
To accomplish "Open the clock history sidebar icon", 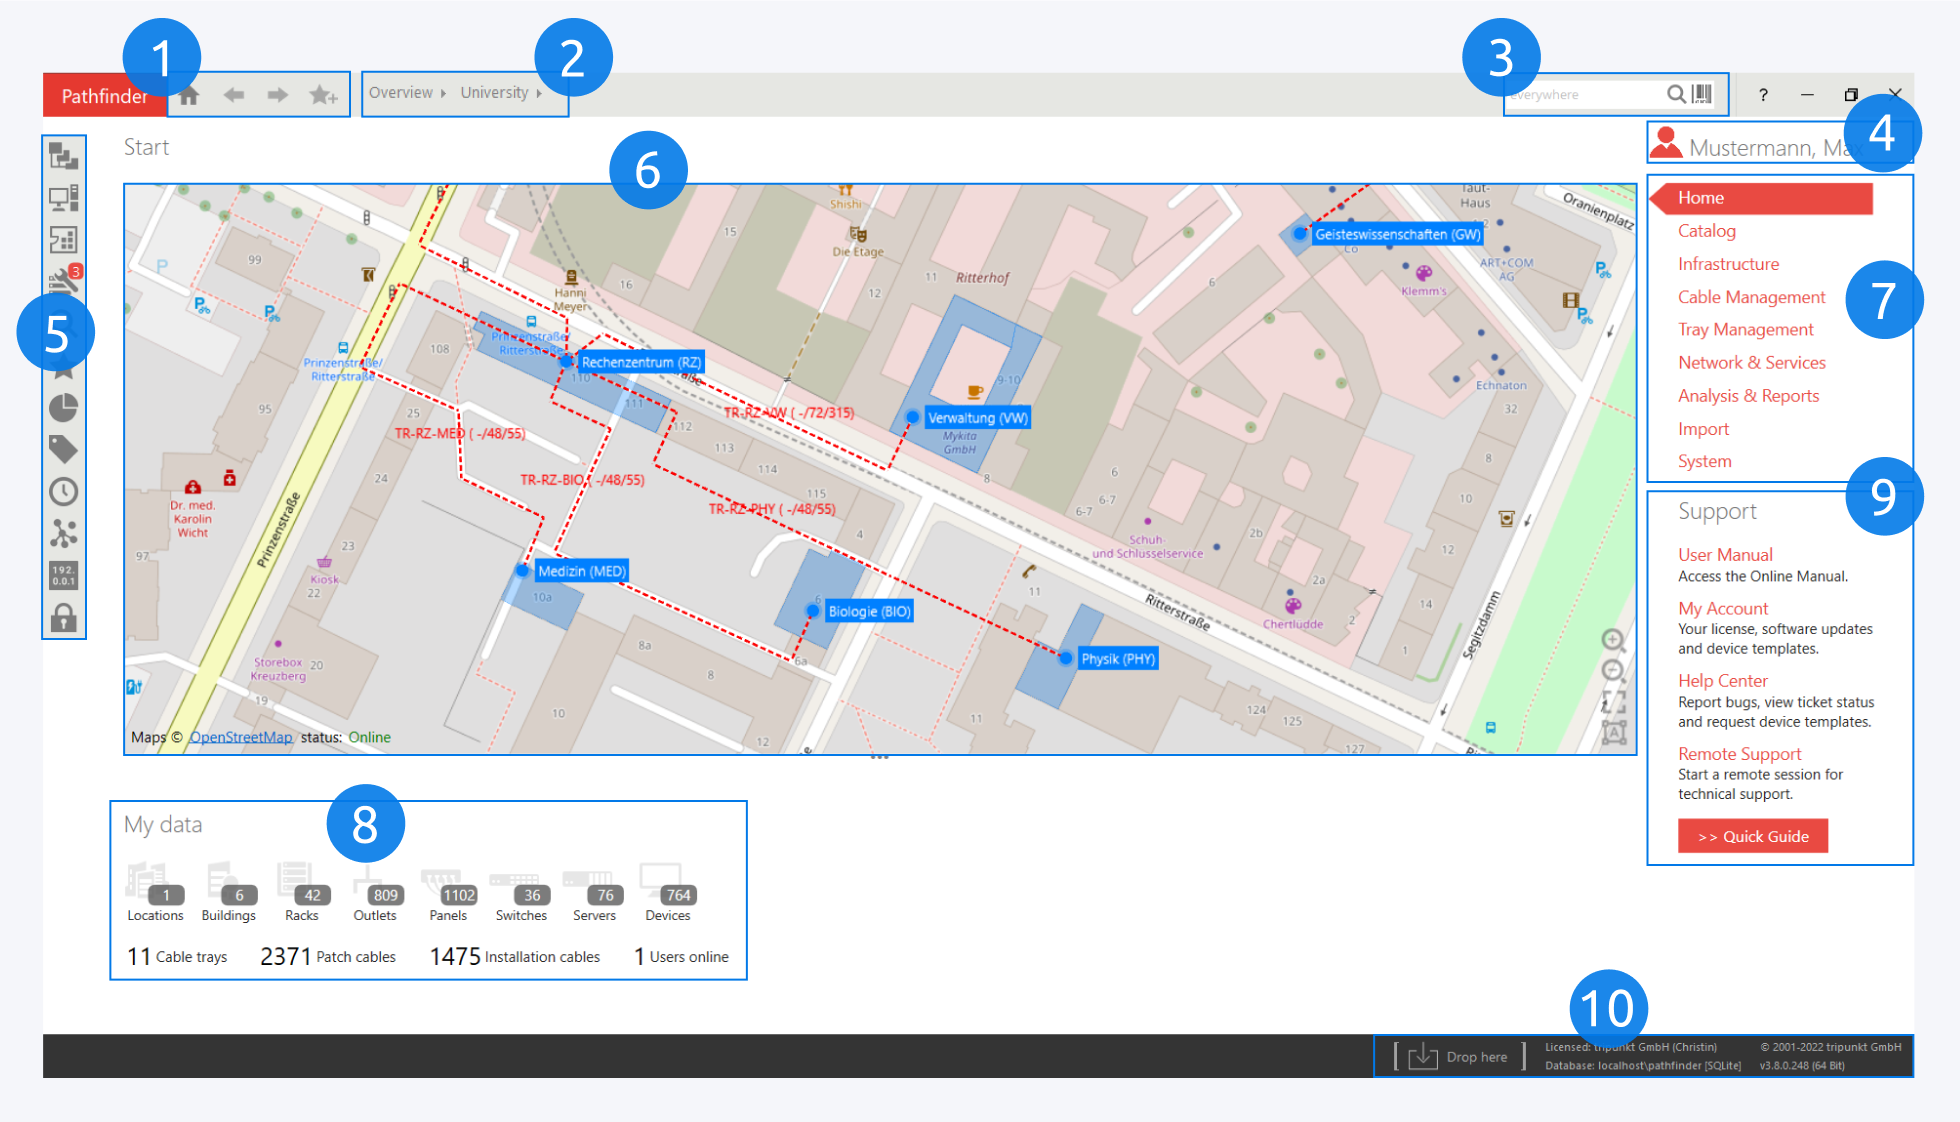I will 63,491.
